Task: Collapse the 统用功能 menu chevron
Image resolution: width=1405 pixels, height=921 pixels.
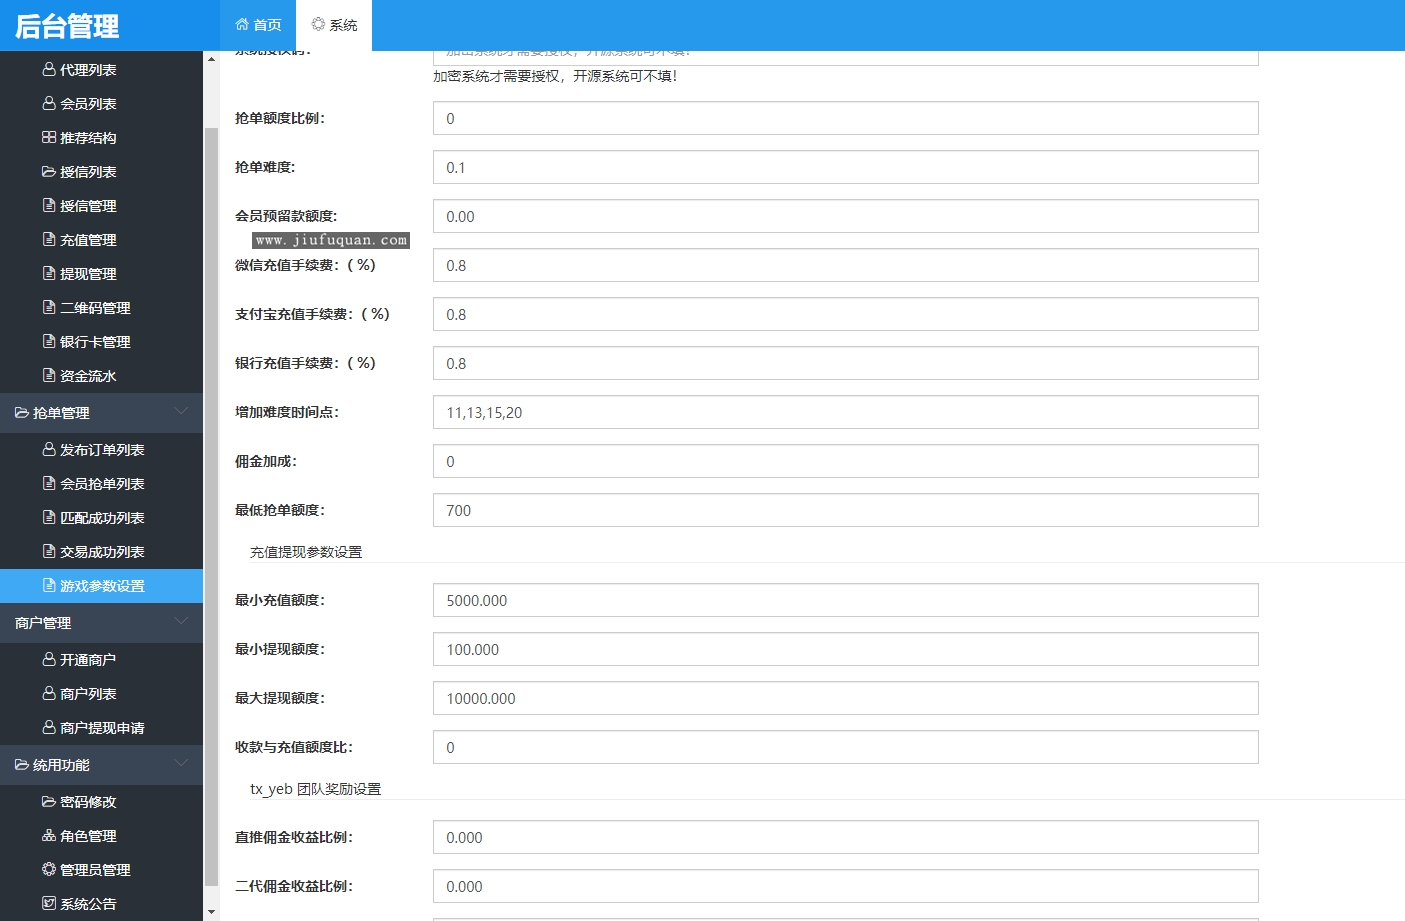Action: (181, 763)
